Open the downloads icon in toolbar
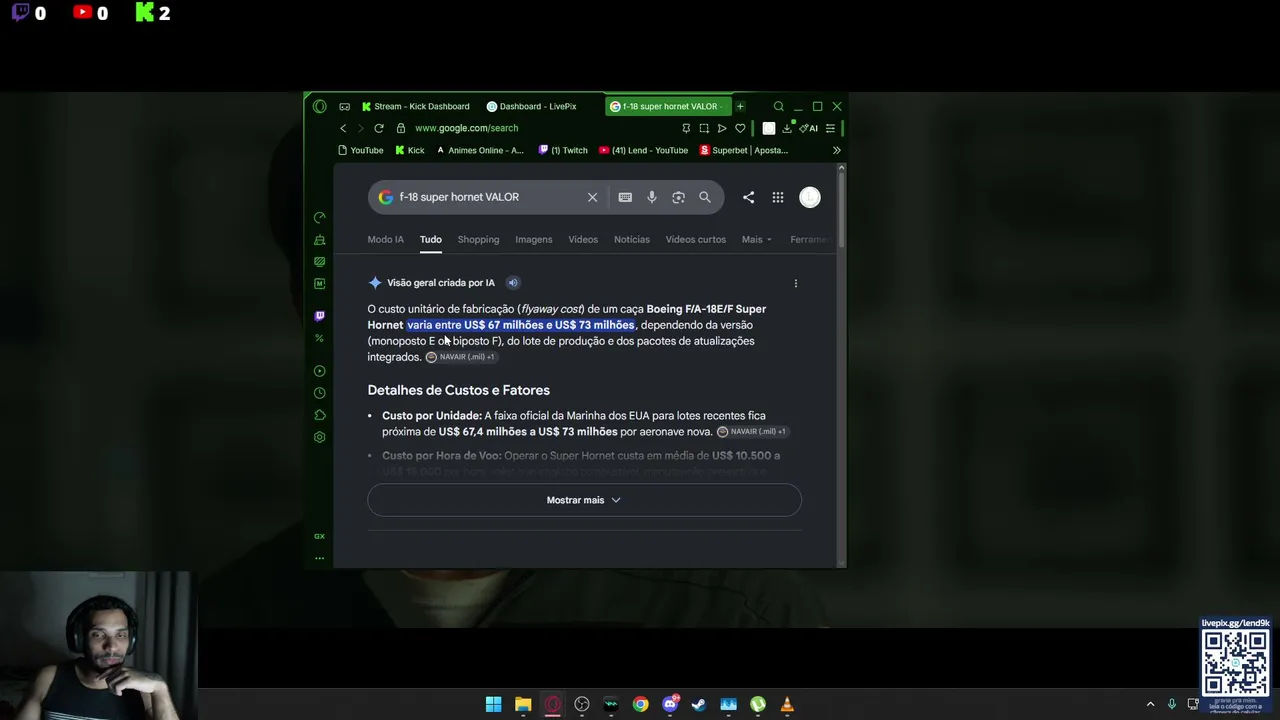 pyautogui.click(x=787, y=128)
